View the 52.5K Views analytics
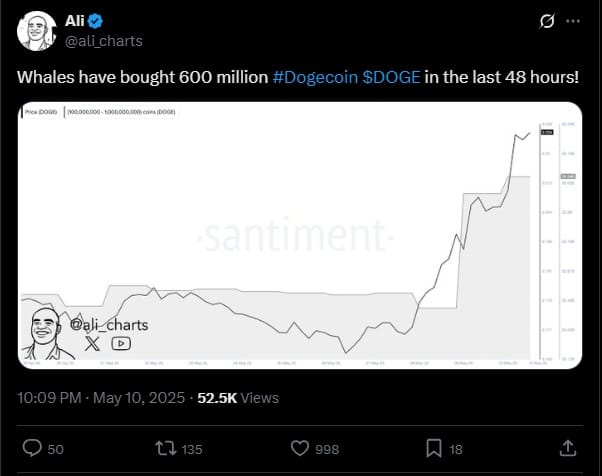The height and width of the screenshot is (476, 602). (x=238, y=398)
